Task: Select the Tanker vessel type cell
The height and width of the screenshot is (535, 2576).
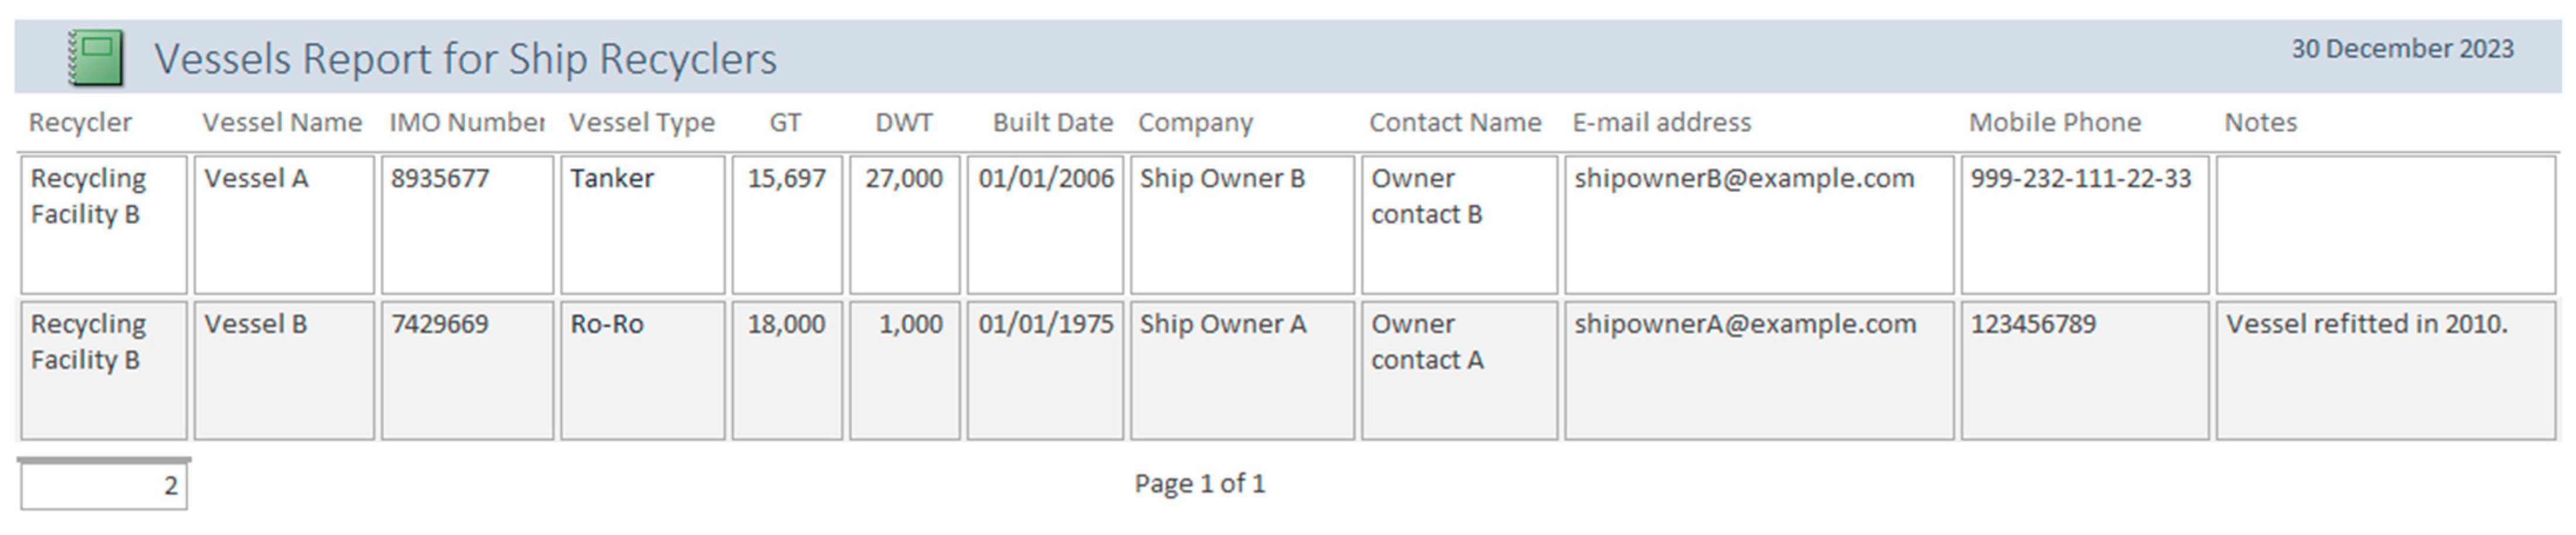Action: click(x=642, y=224)
